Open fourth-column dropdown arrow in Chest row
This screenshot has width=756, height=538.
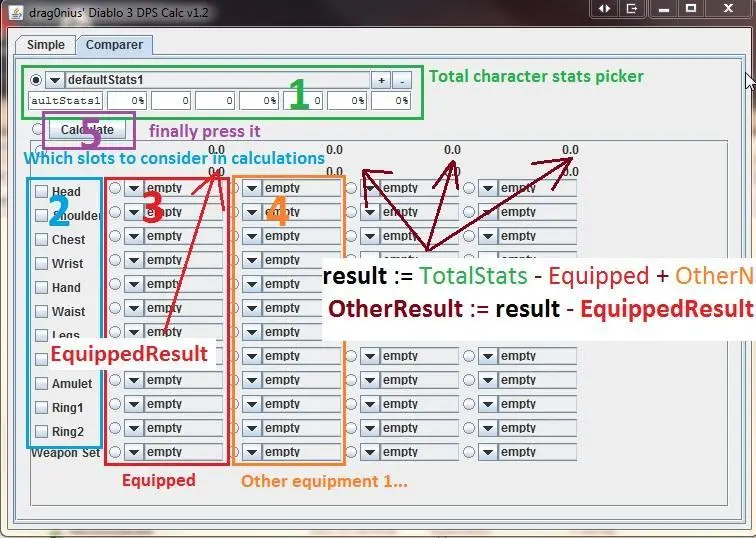coord(487,236)
